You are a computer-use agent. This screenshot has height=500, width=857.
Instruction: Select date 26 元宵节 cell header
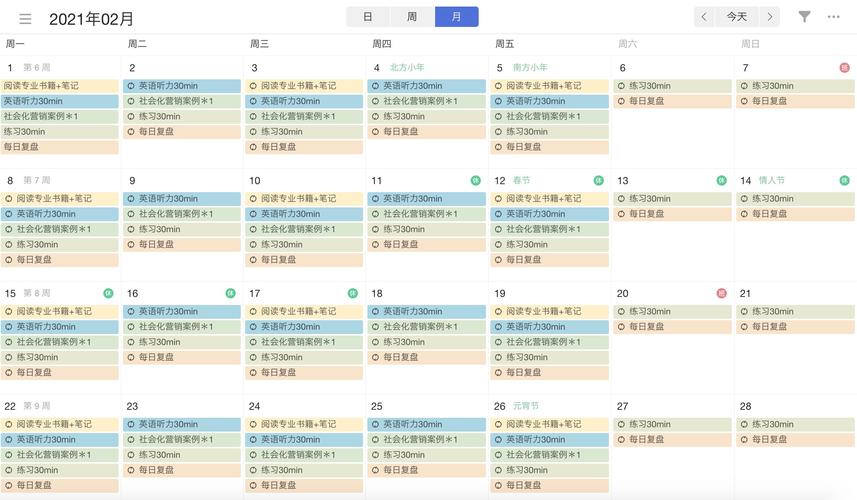516,406
